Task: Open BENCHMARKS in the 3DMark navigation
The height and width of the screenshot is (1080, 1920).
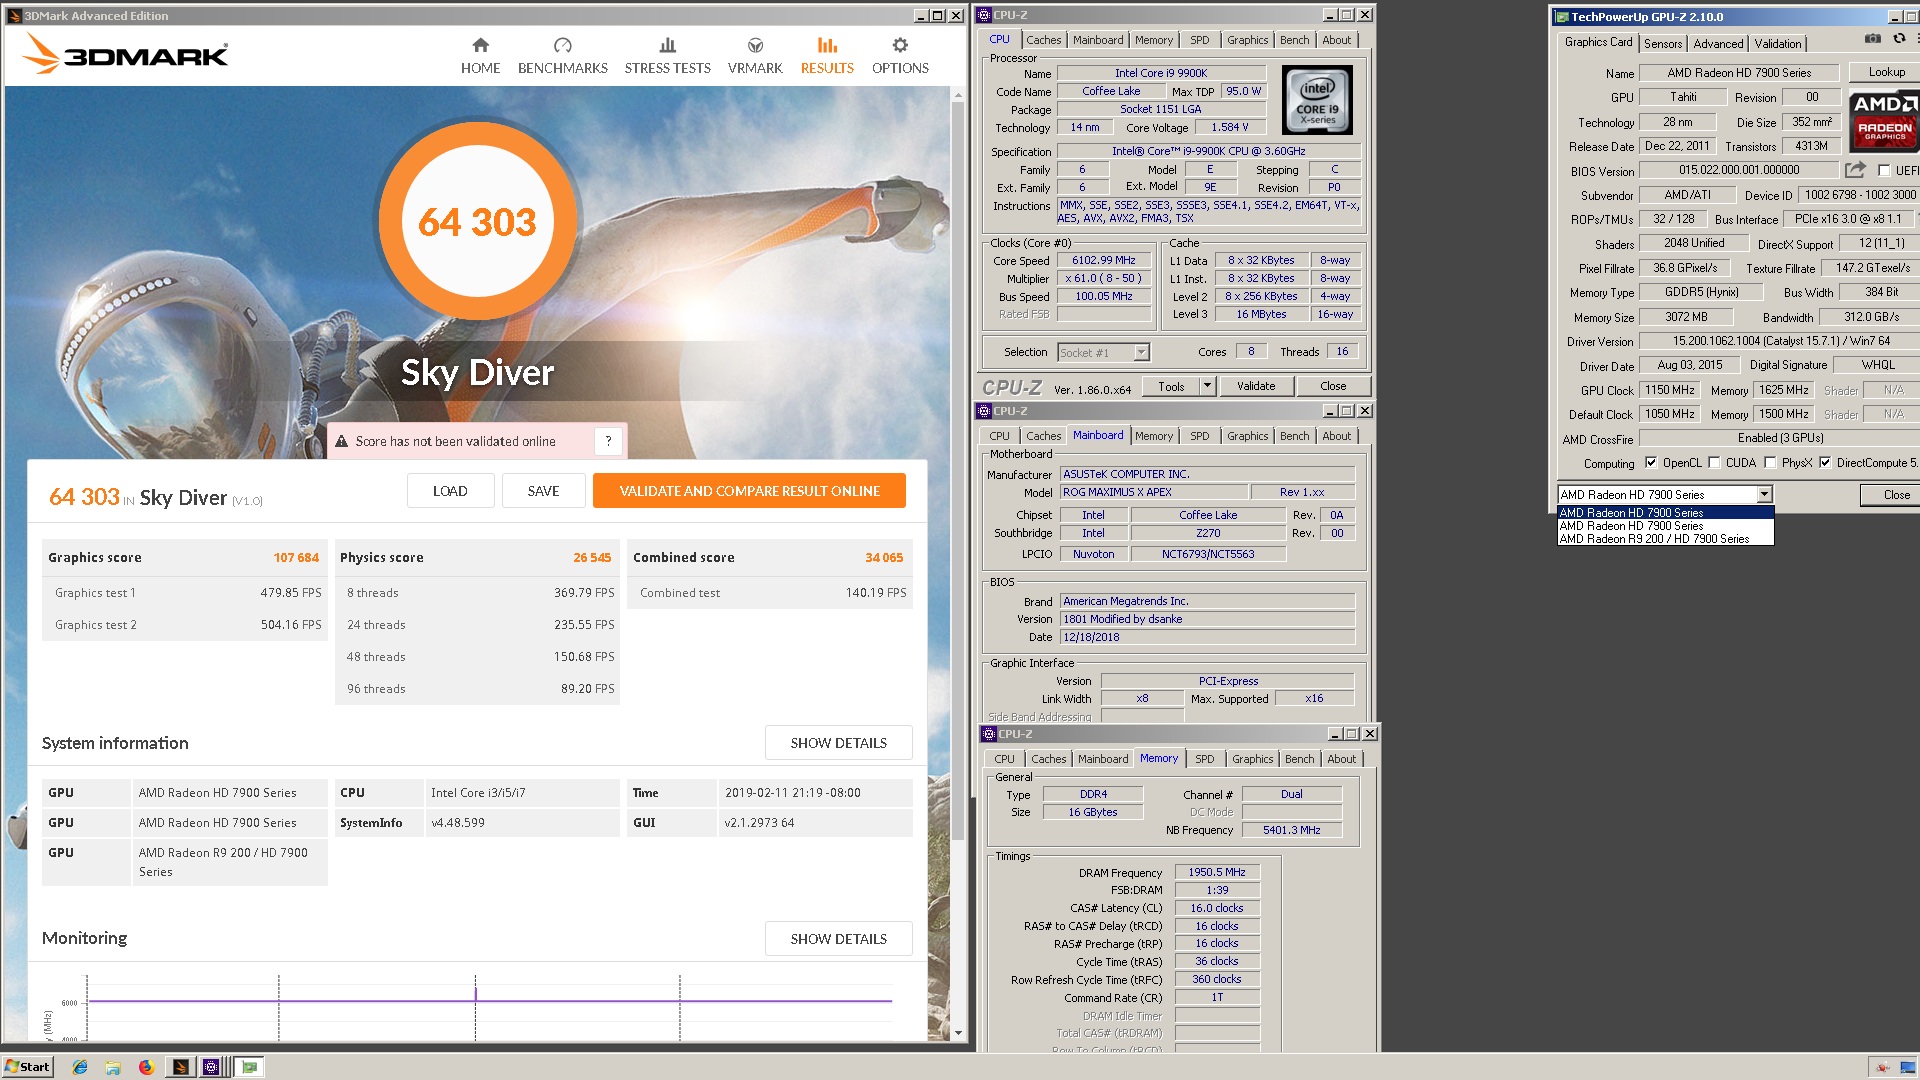Action: 562,56
